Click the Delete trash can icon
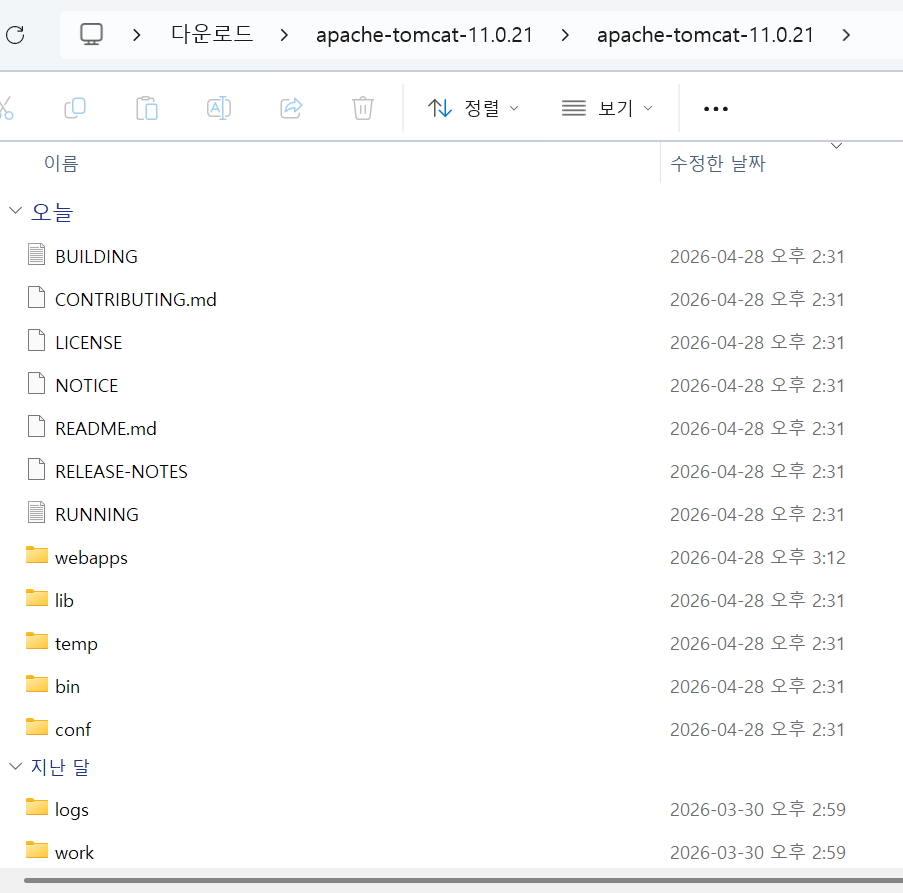This screenshot has height=893, width=903. click(x=363, y=108)
